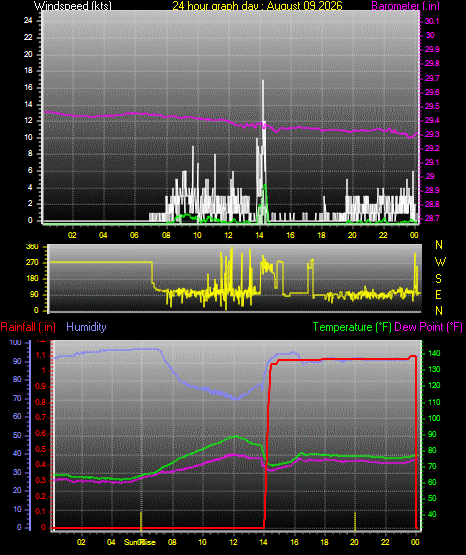Viewport: 466px width, 555px height.
Task: Click the 24 hour graph day title
Action: pos(258,5)
